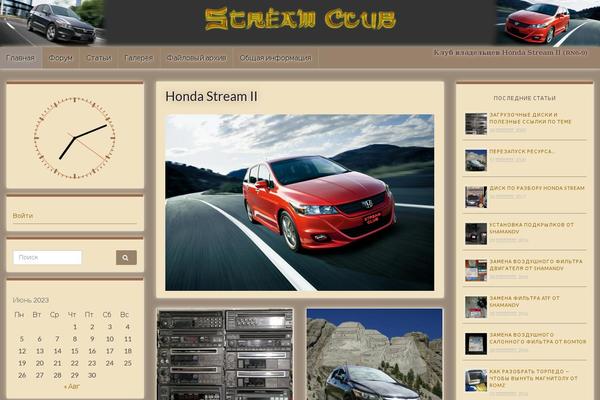This screenshot has height=400, width=600.
Task: Open article Замена фильтра ATF от Shamanov
Action: pos(524,302)
